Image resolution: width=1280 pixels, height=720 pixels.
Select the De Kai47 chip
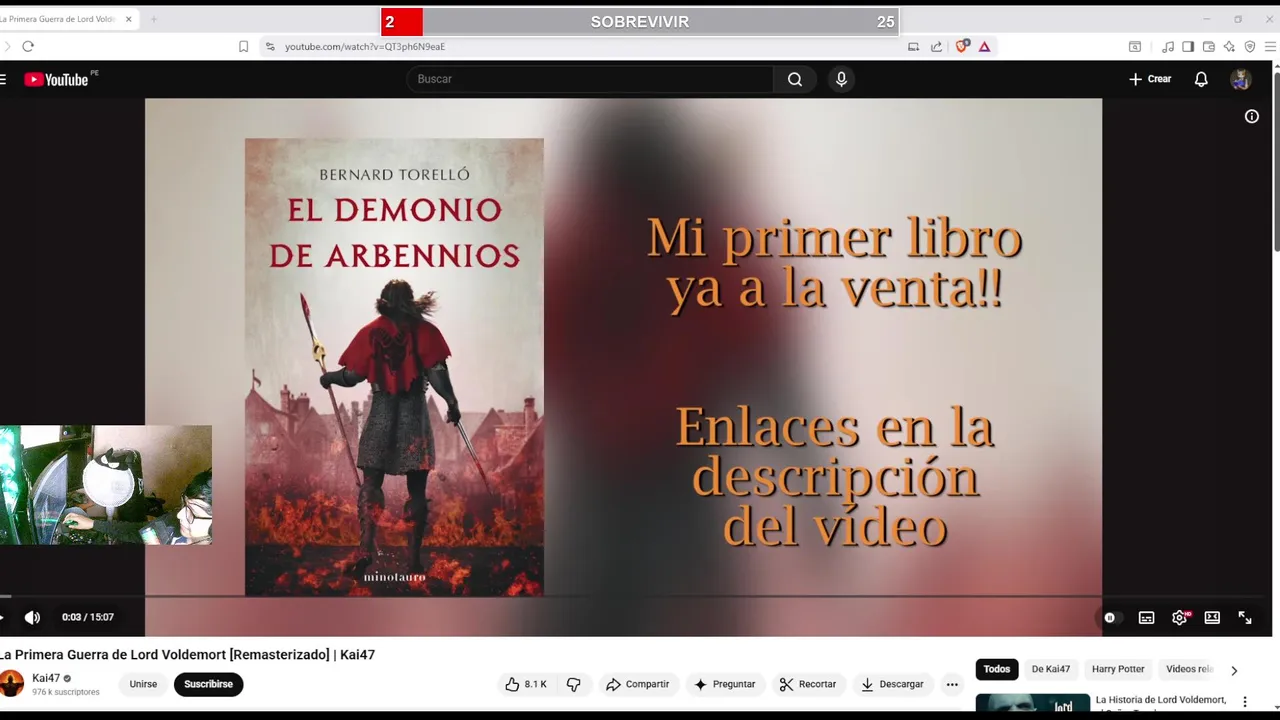coord(1051,669)
